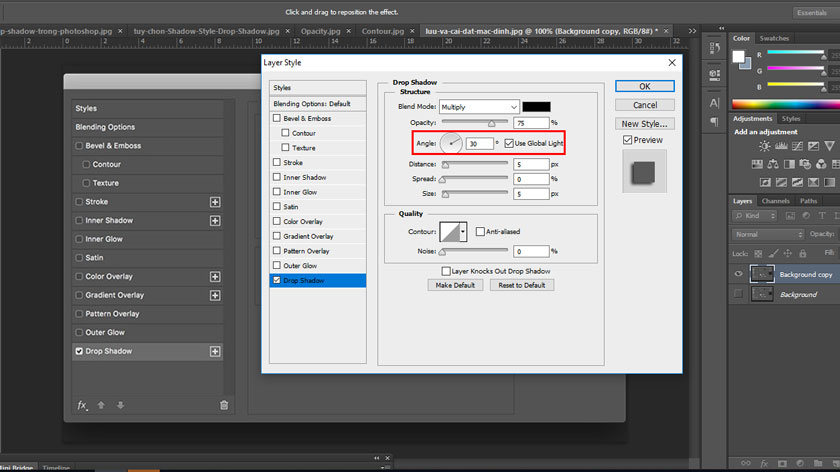Add an Invert adjustment
The height and width of the screenshot is (472, 840).
click(765, 183)
